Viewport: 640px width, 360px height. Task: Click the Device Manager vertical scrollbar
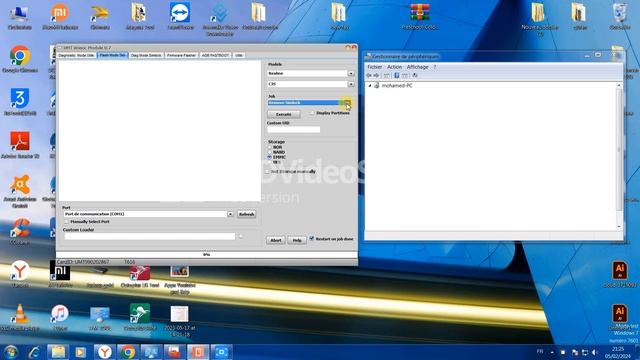[x=619, y=156]
